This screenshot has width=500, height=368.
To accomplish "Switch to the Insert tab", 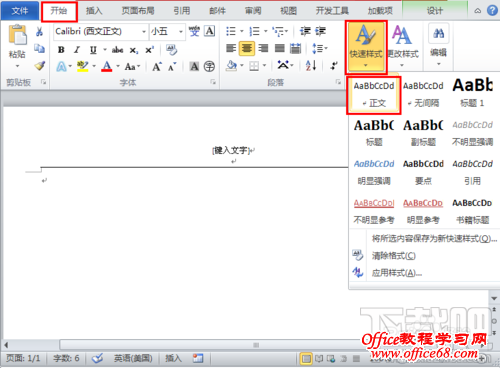I will pos(94,11).
